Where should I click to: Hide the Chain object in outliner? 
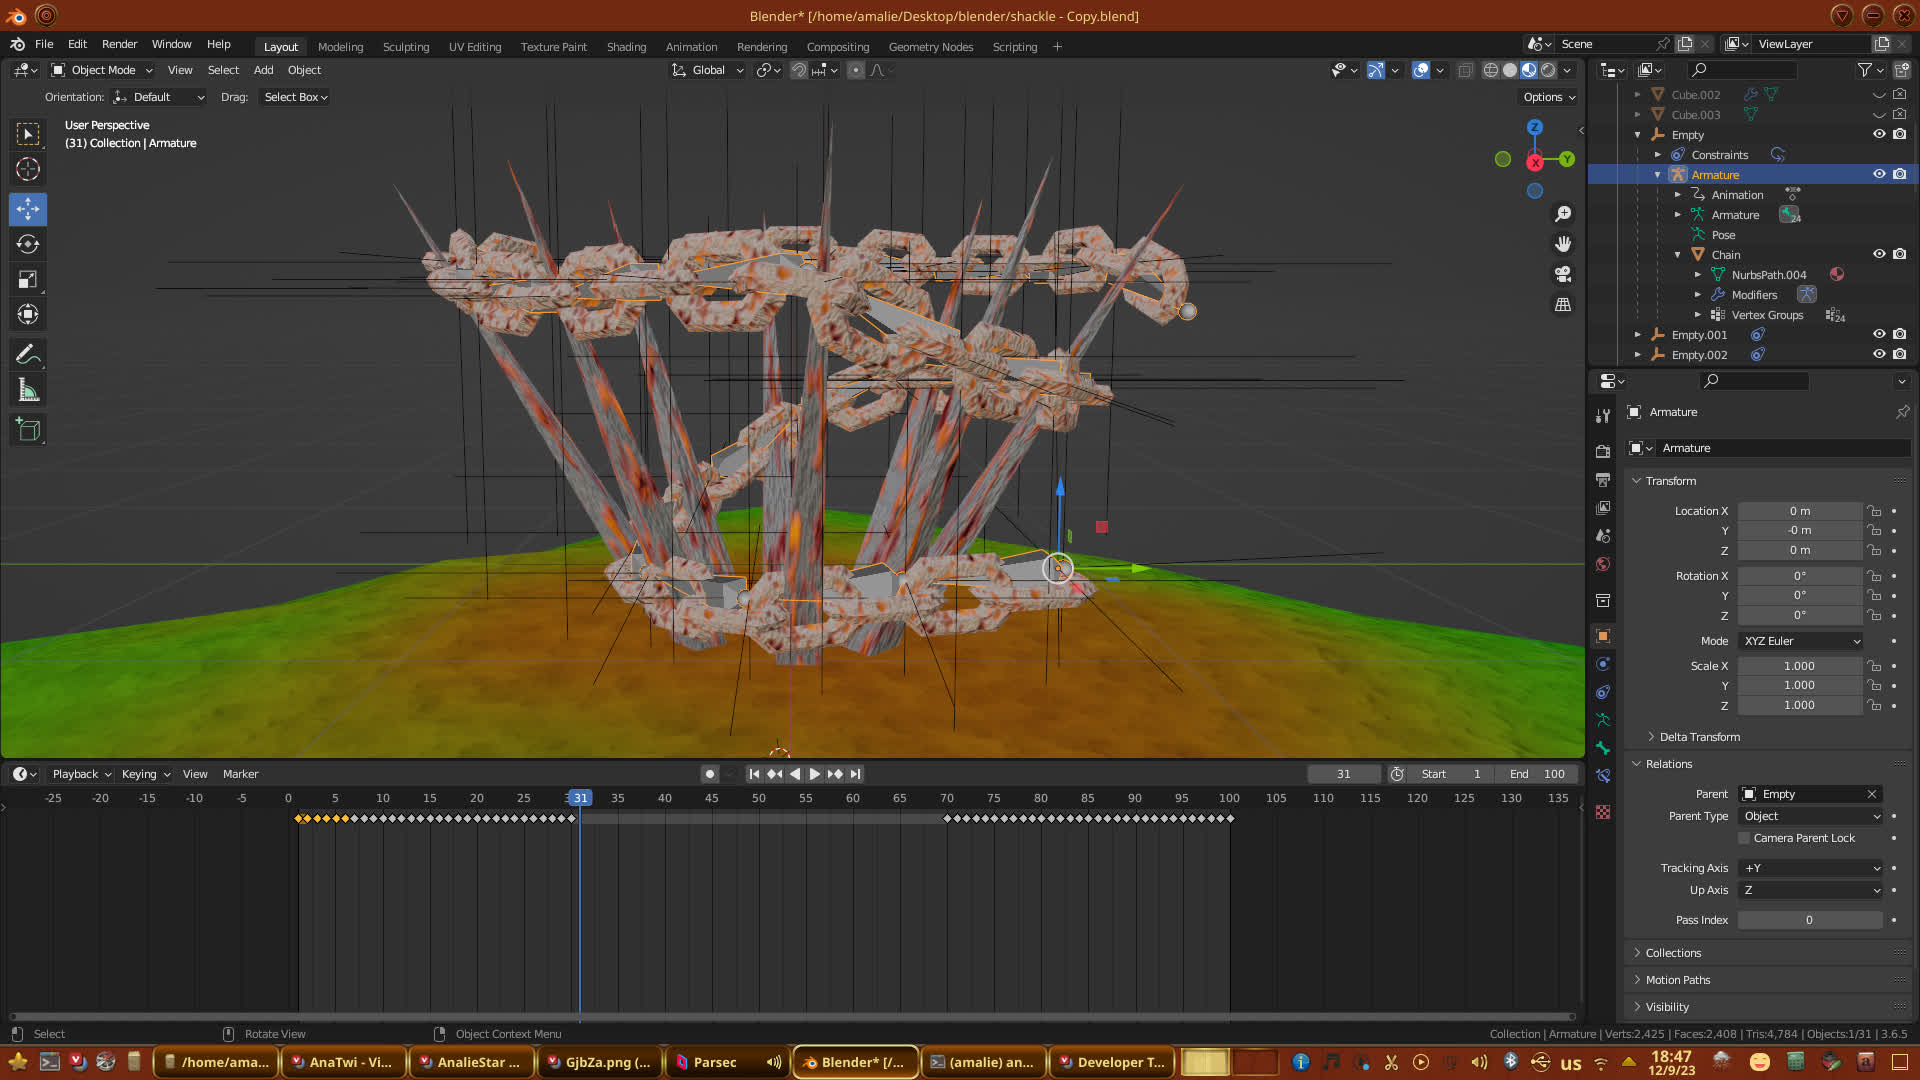point(1879,254)
